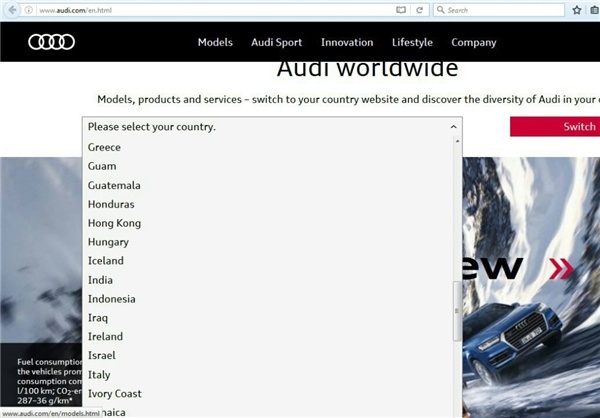Open the Models menu
Viewport: 600px width, 418px height.
click(215, 42)
